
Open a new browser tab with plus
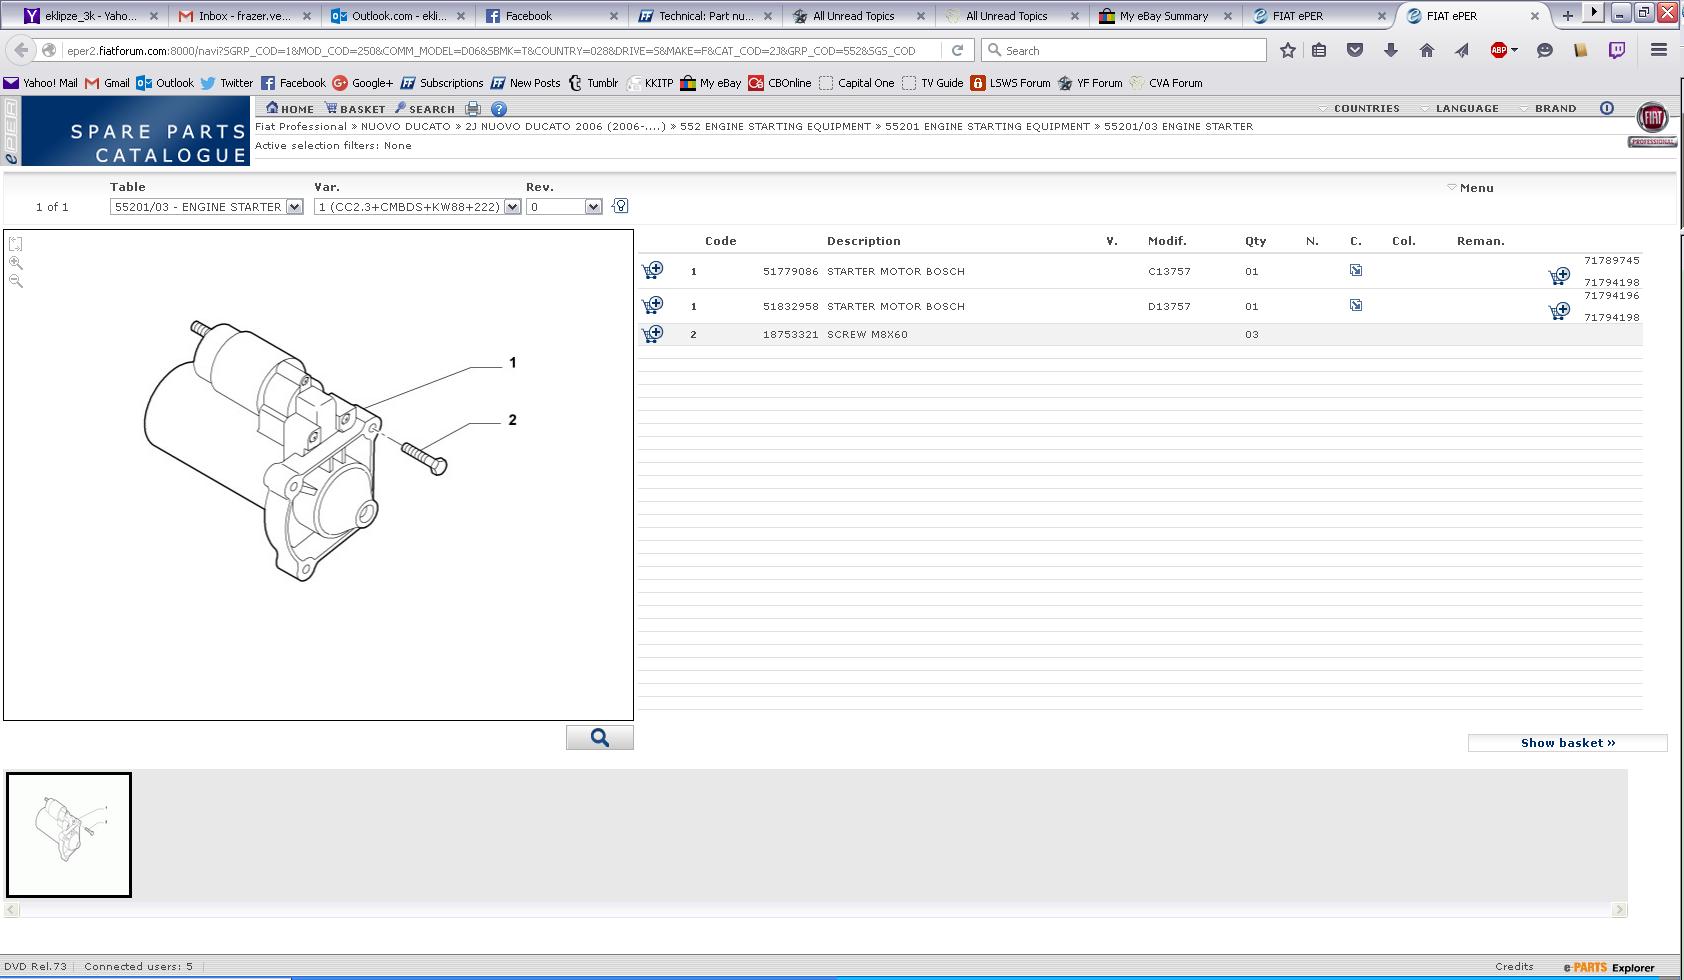pos(1567,15)
